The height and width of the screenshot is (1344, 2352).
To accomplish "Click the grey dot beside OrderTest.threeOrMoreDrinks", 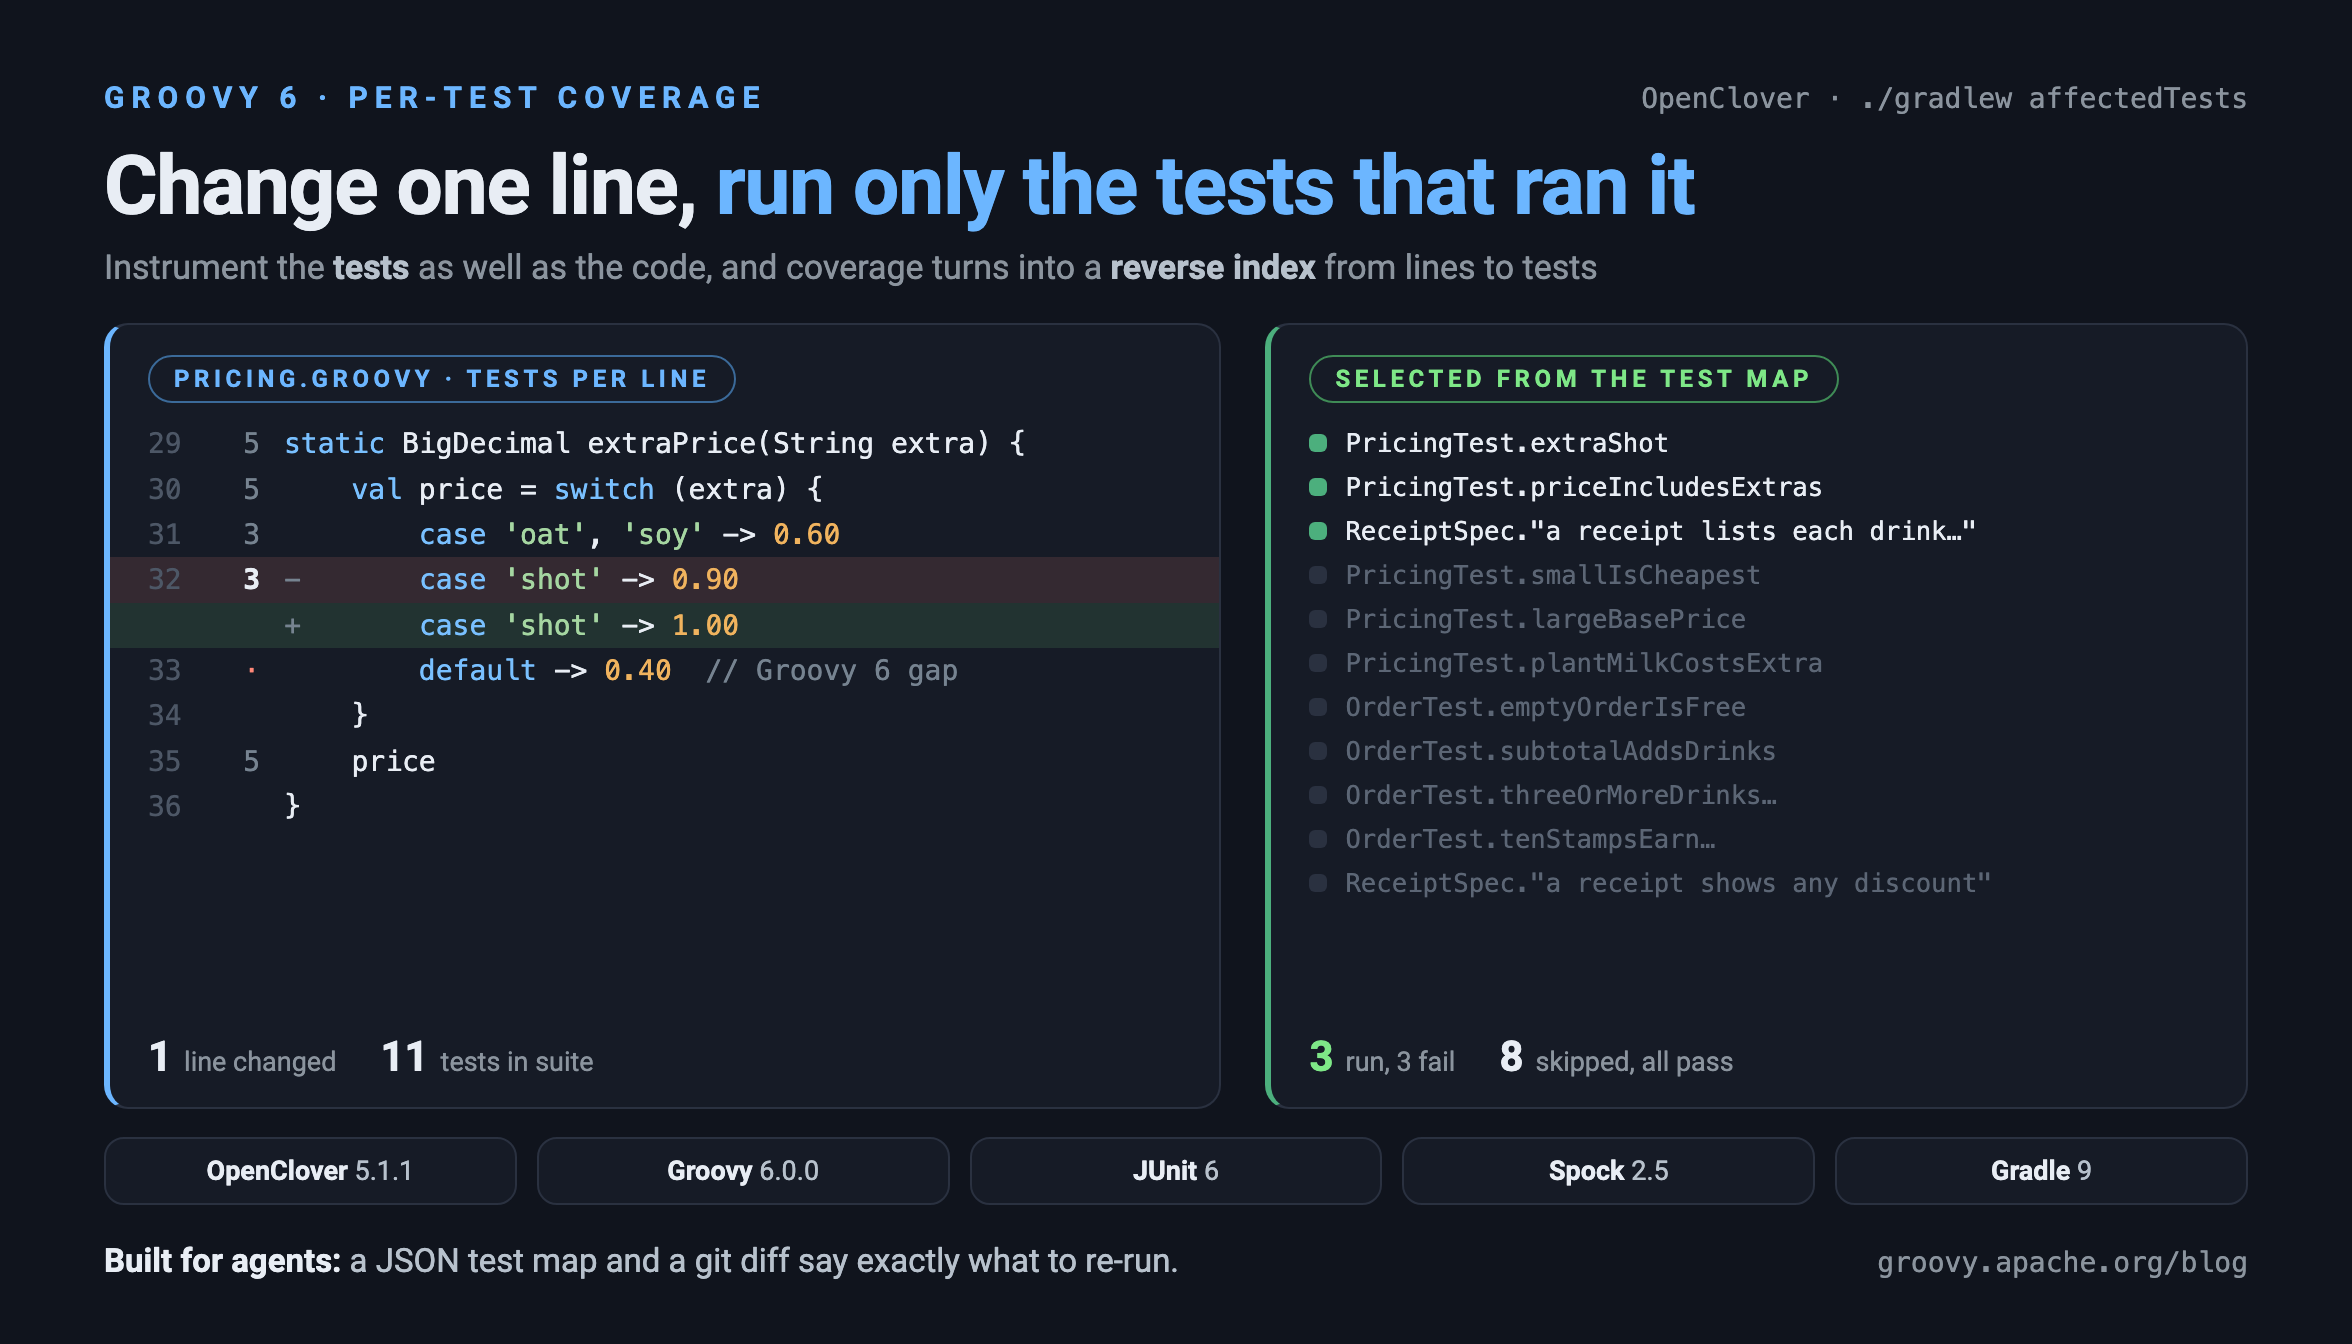I will click(x=1318, y=795).
